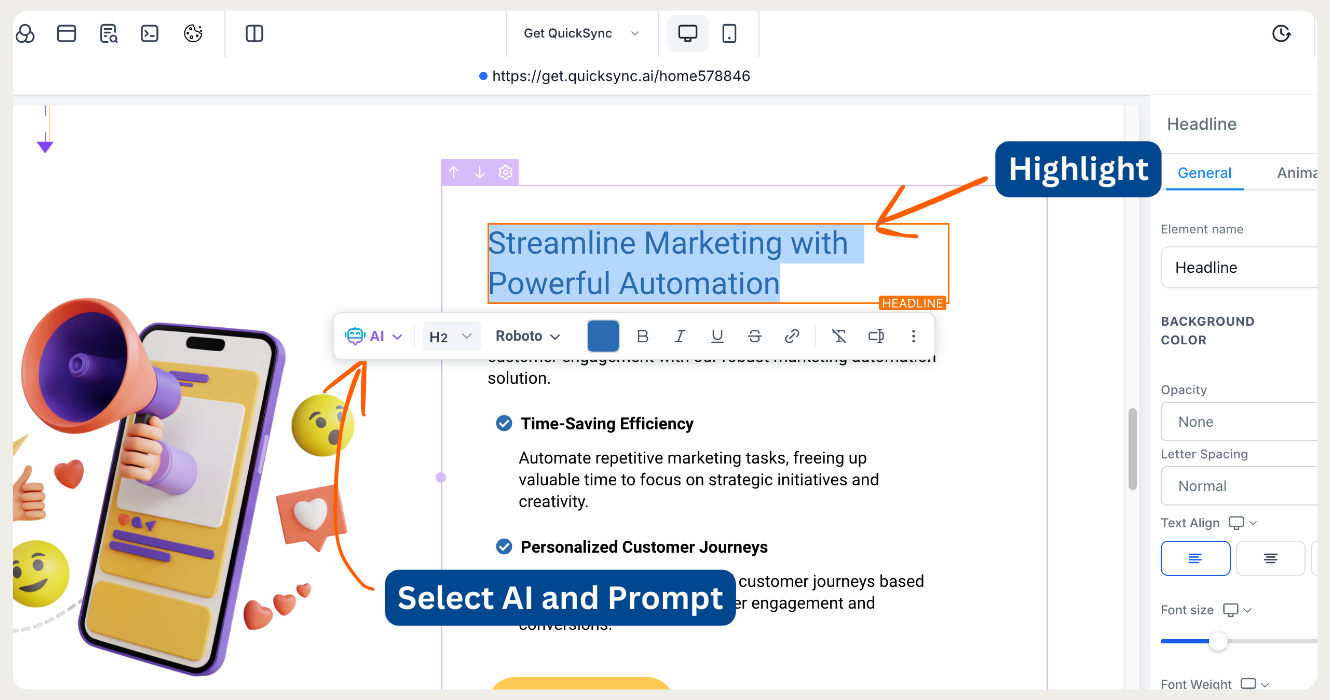Open the more options vertical dots

coord(914,336)
